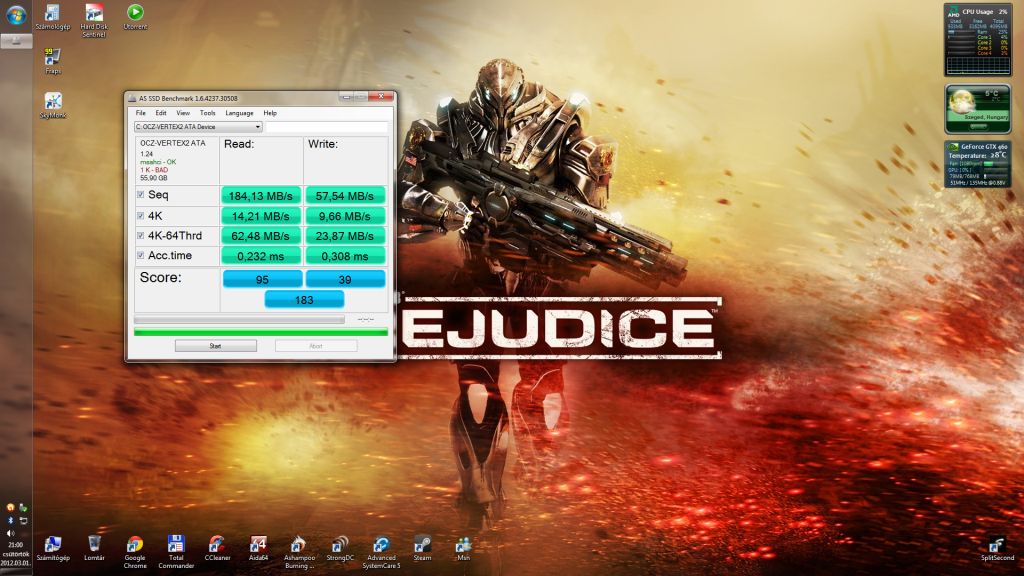Screen dimensions: 1024x576
Task: Click the '1 K - BAD' alignment text
Action: tap(154, 170)
